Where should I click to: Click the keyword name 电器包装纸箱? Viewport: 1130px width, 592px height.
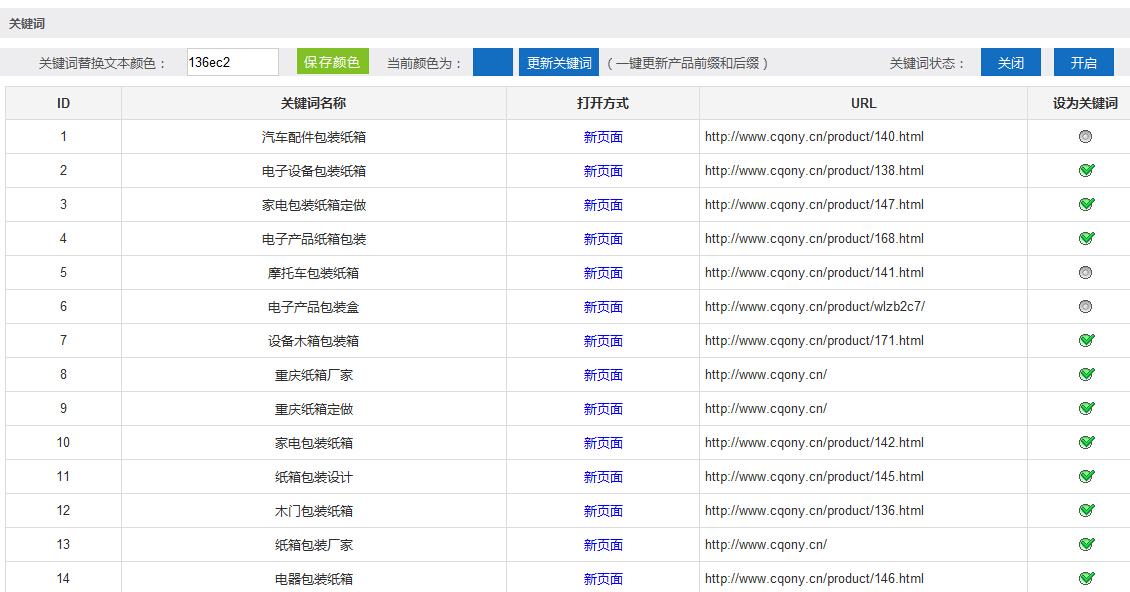click(x=313, y=579)
